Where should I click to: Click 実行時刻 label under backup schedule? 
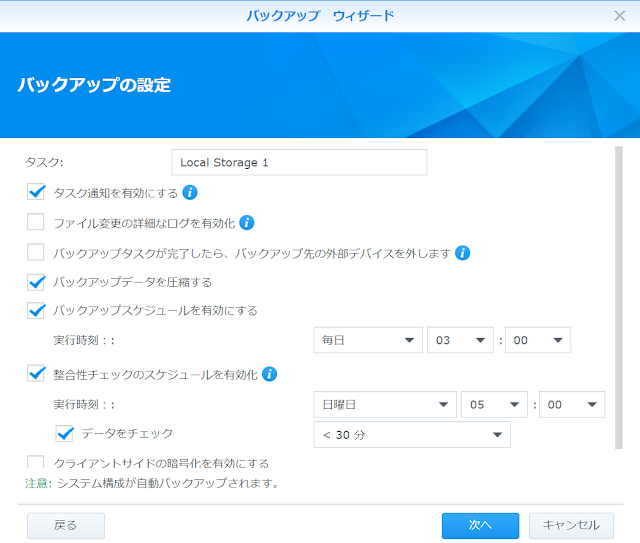tap(84, 340)
